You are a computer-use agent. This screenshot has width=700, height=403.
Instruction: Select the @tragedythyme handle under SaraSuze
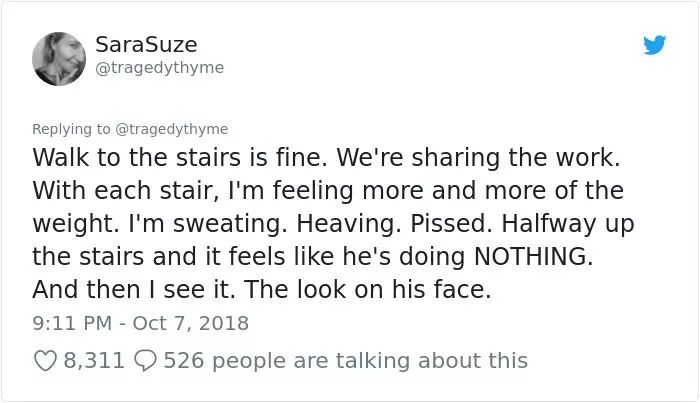tap(159, 68)
